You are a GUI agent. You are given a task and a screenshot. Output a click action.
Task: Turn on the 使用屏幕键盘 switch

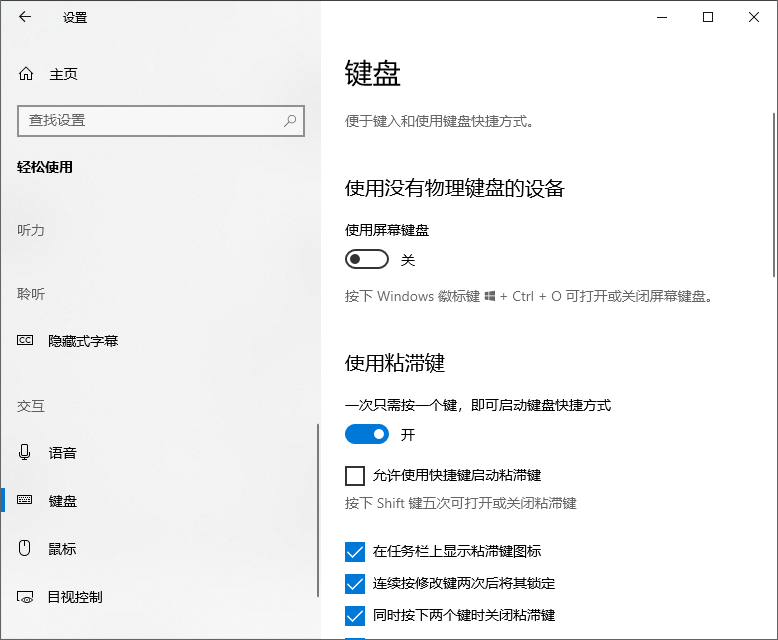coord(367,259)
